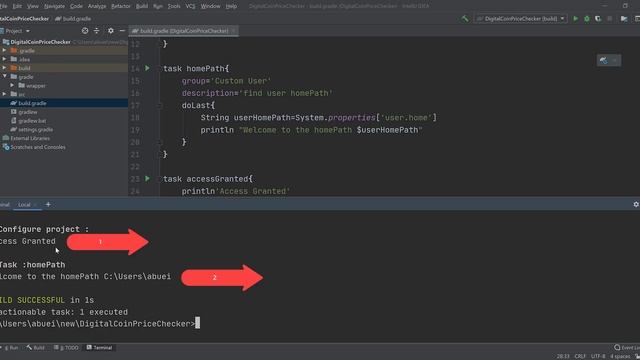This screenshot has width=640, height=360.
Task: Open the Refactor menu
Action: point(120,6)
